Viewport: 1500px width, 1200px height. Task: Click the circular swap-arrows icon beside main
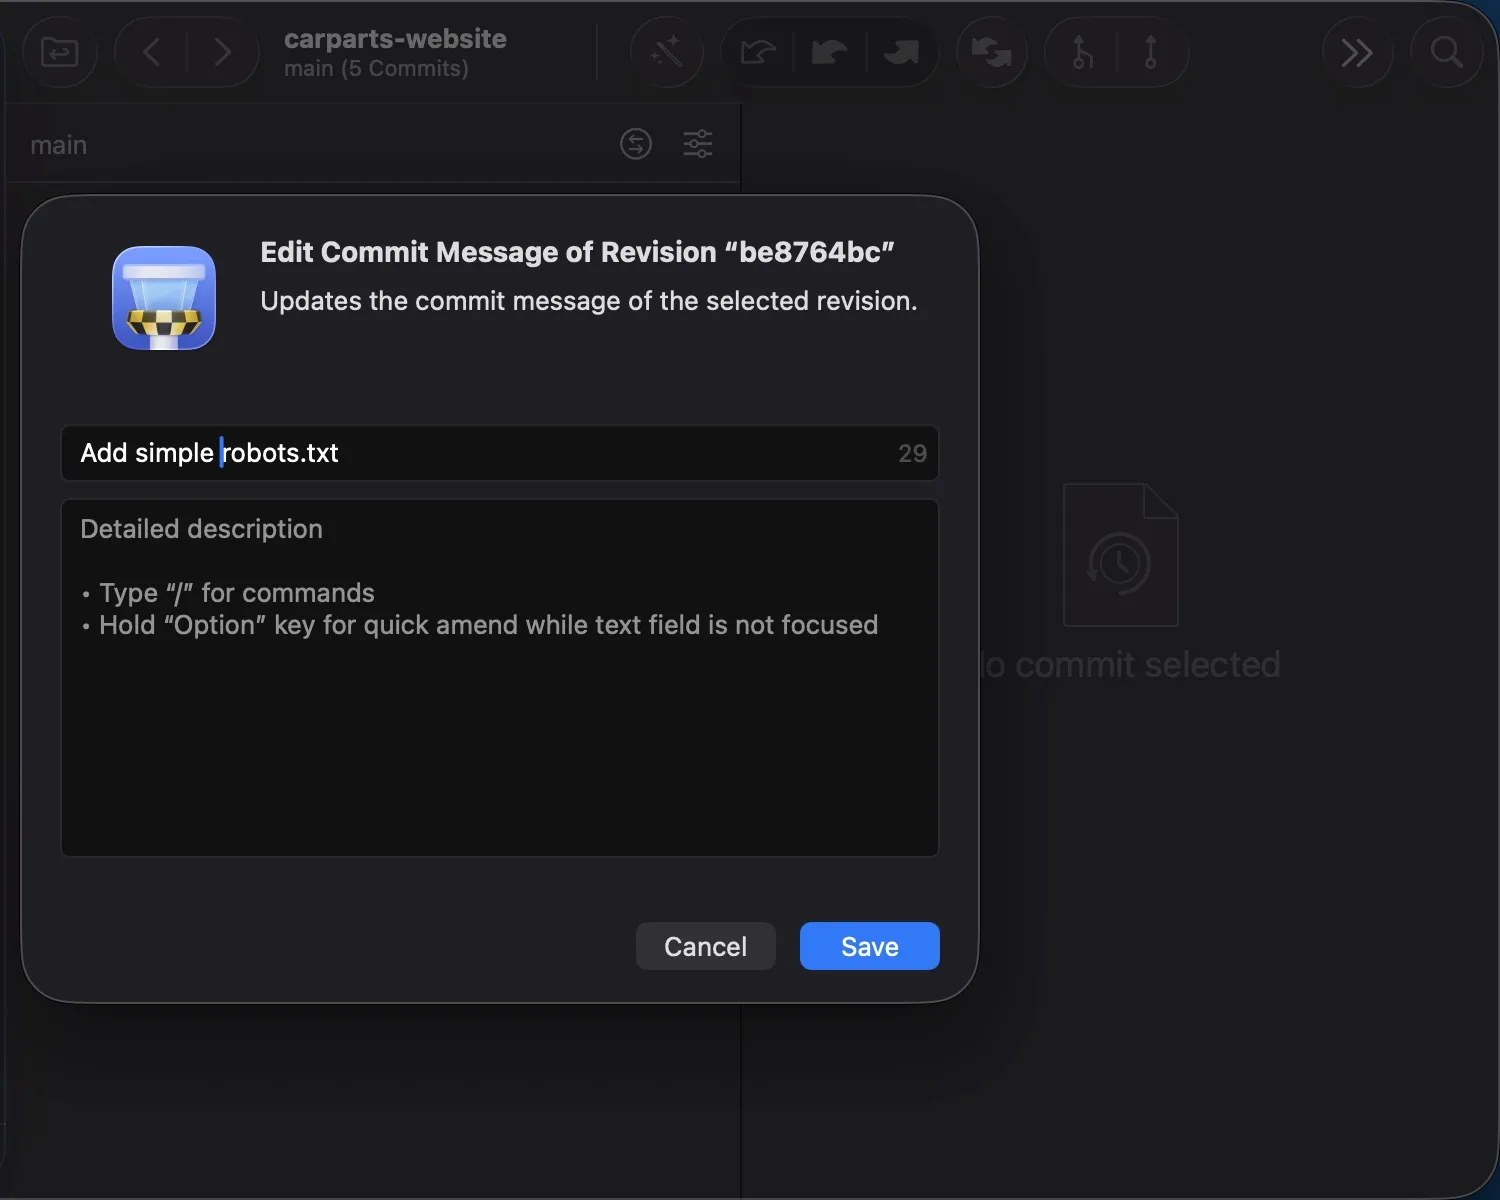[636, 144]
